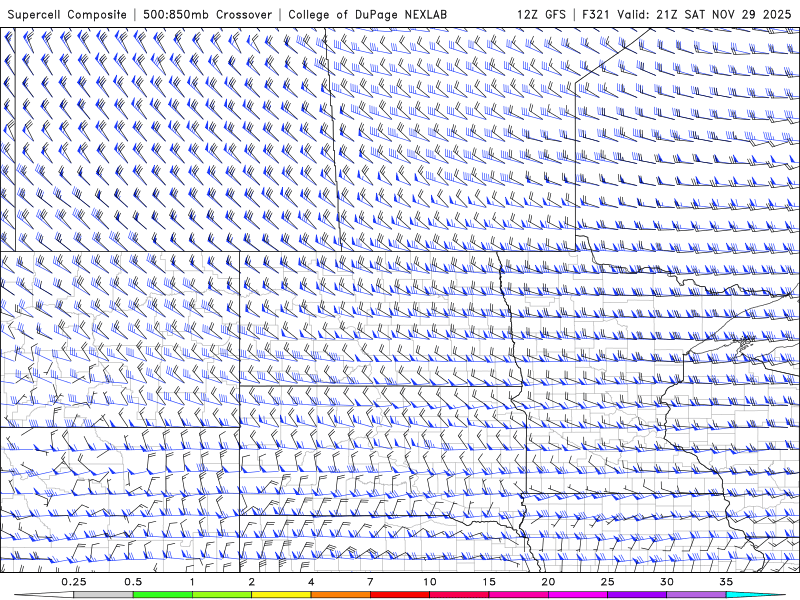Click the "20" legend value
800x600 pixels.
pos(548,582)
